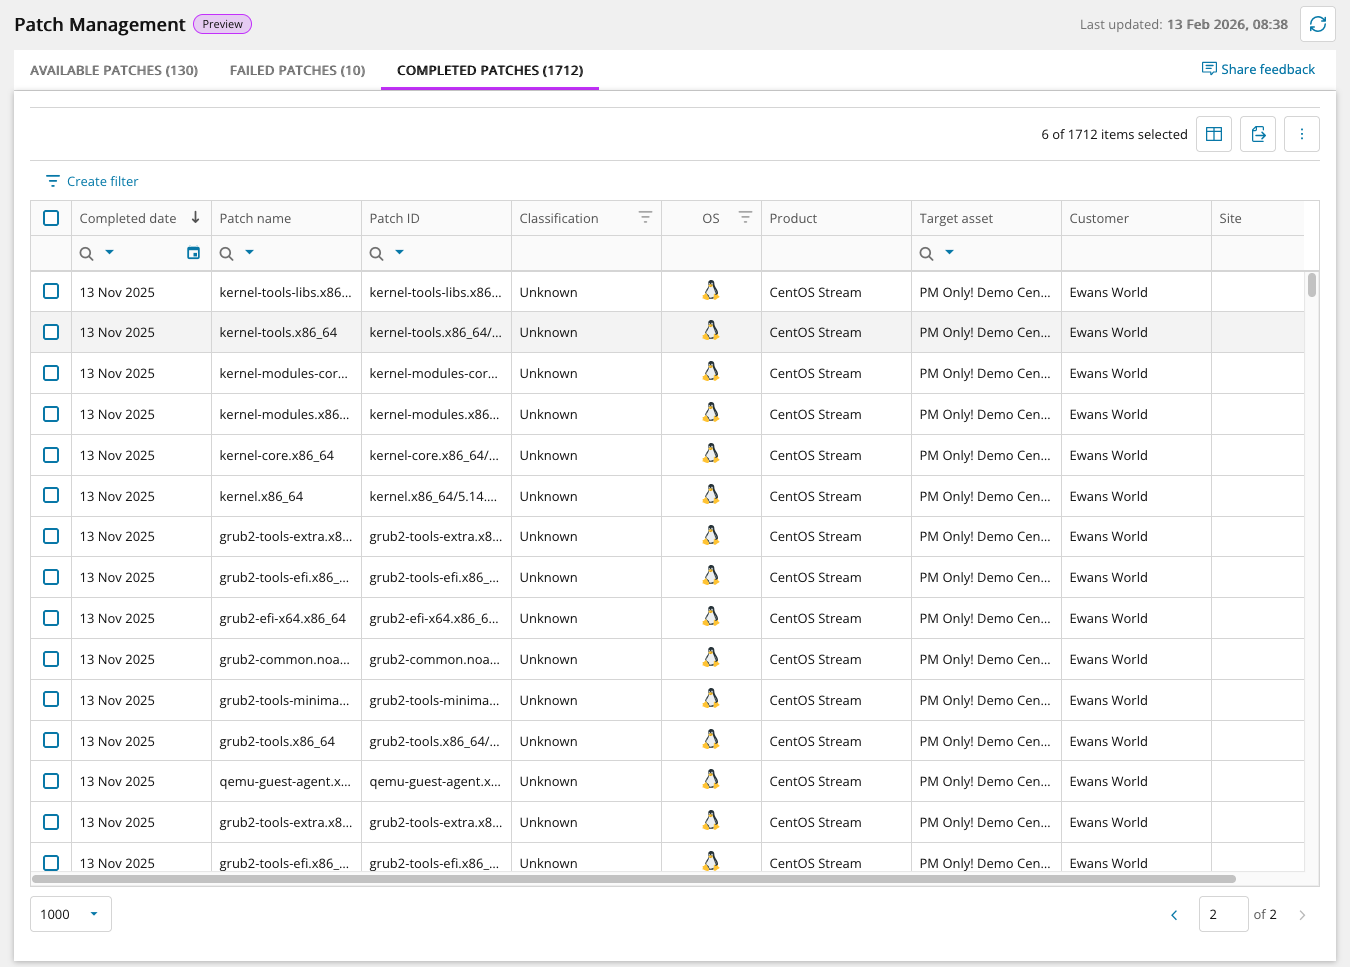
Task: Check the grub2-efi-x64.x86_64 row checkbox
Action: [51, 618]
